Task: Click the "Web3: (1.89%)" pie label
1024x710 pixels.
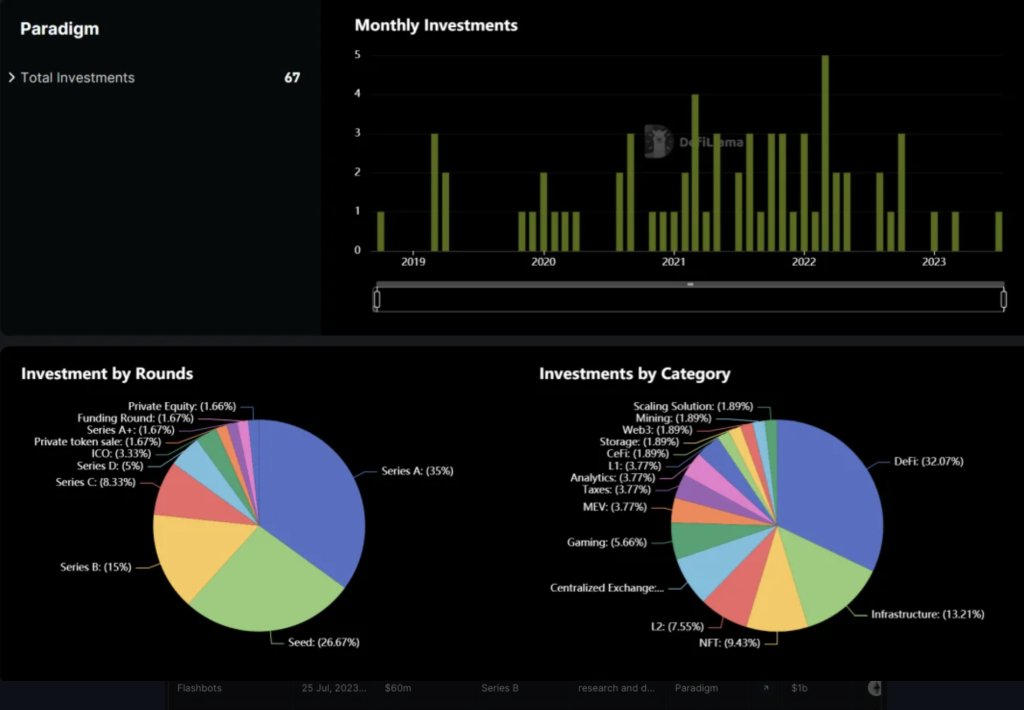Action: coord(657,430)
